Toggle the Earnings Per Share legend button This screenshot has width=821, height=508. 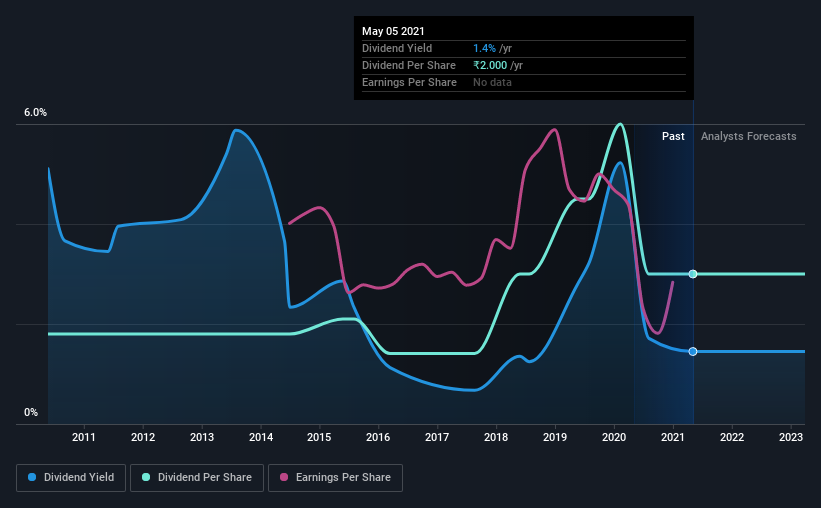tap(335, 478)
